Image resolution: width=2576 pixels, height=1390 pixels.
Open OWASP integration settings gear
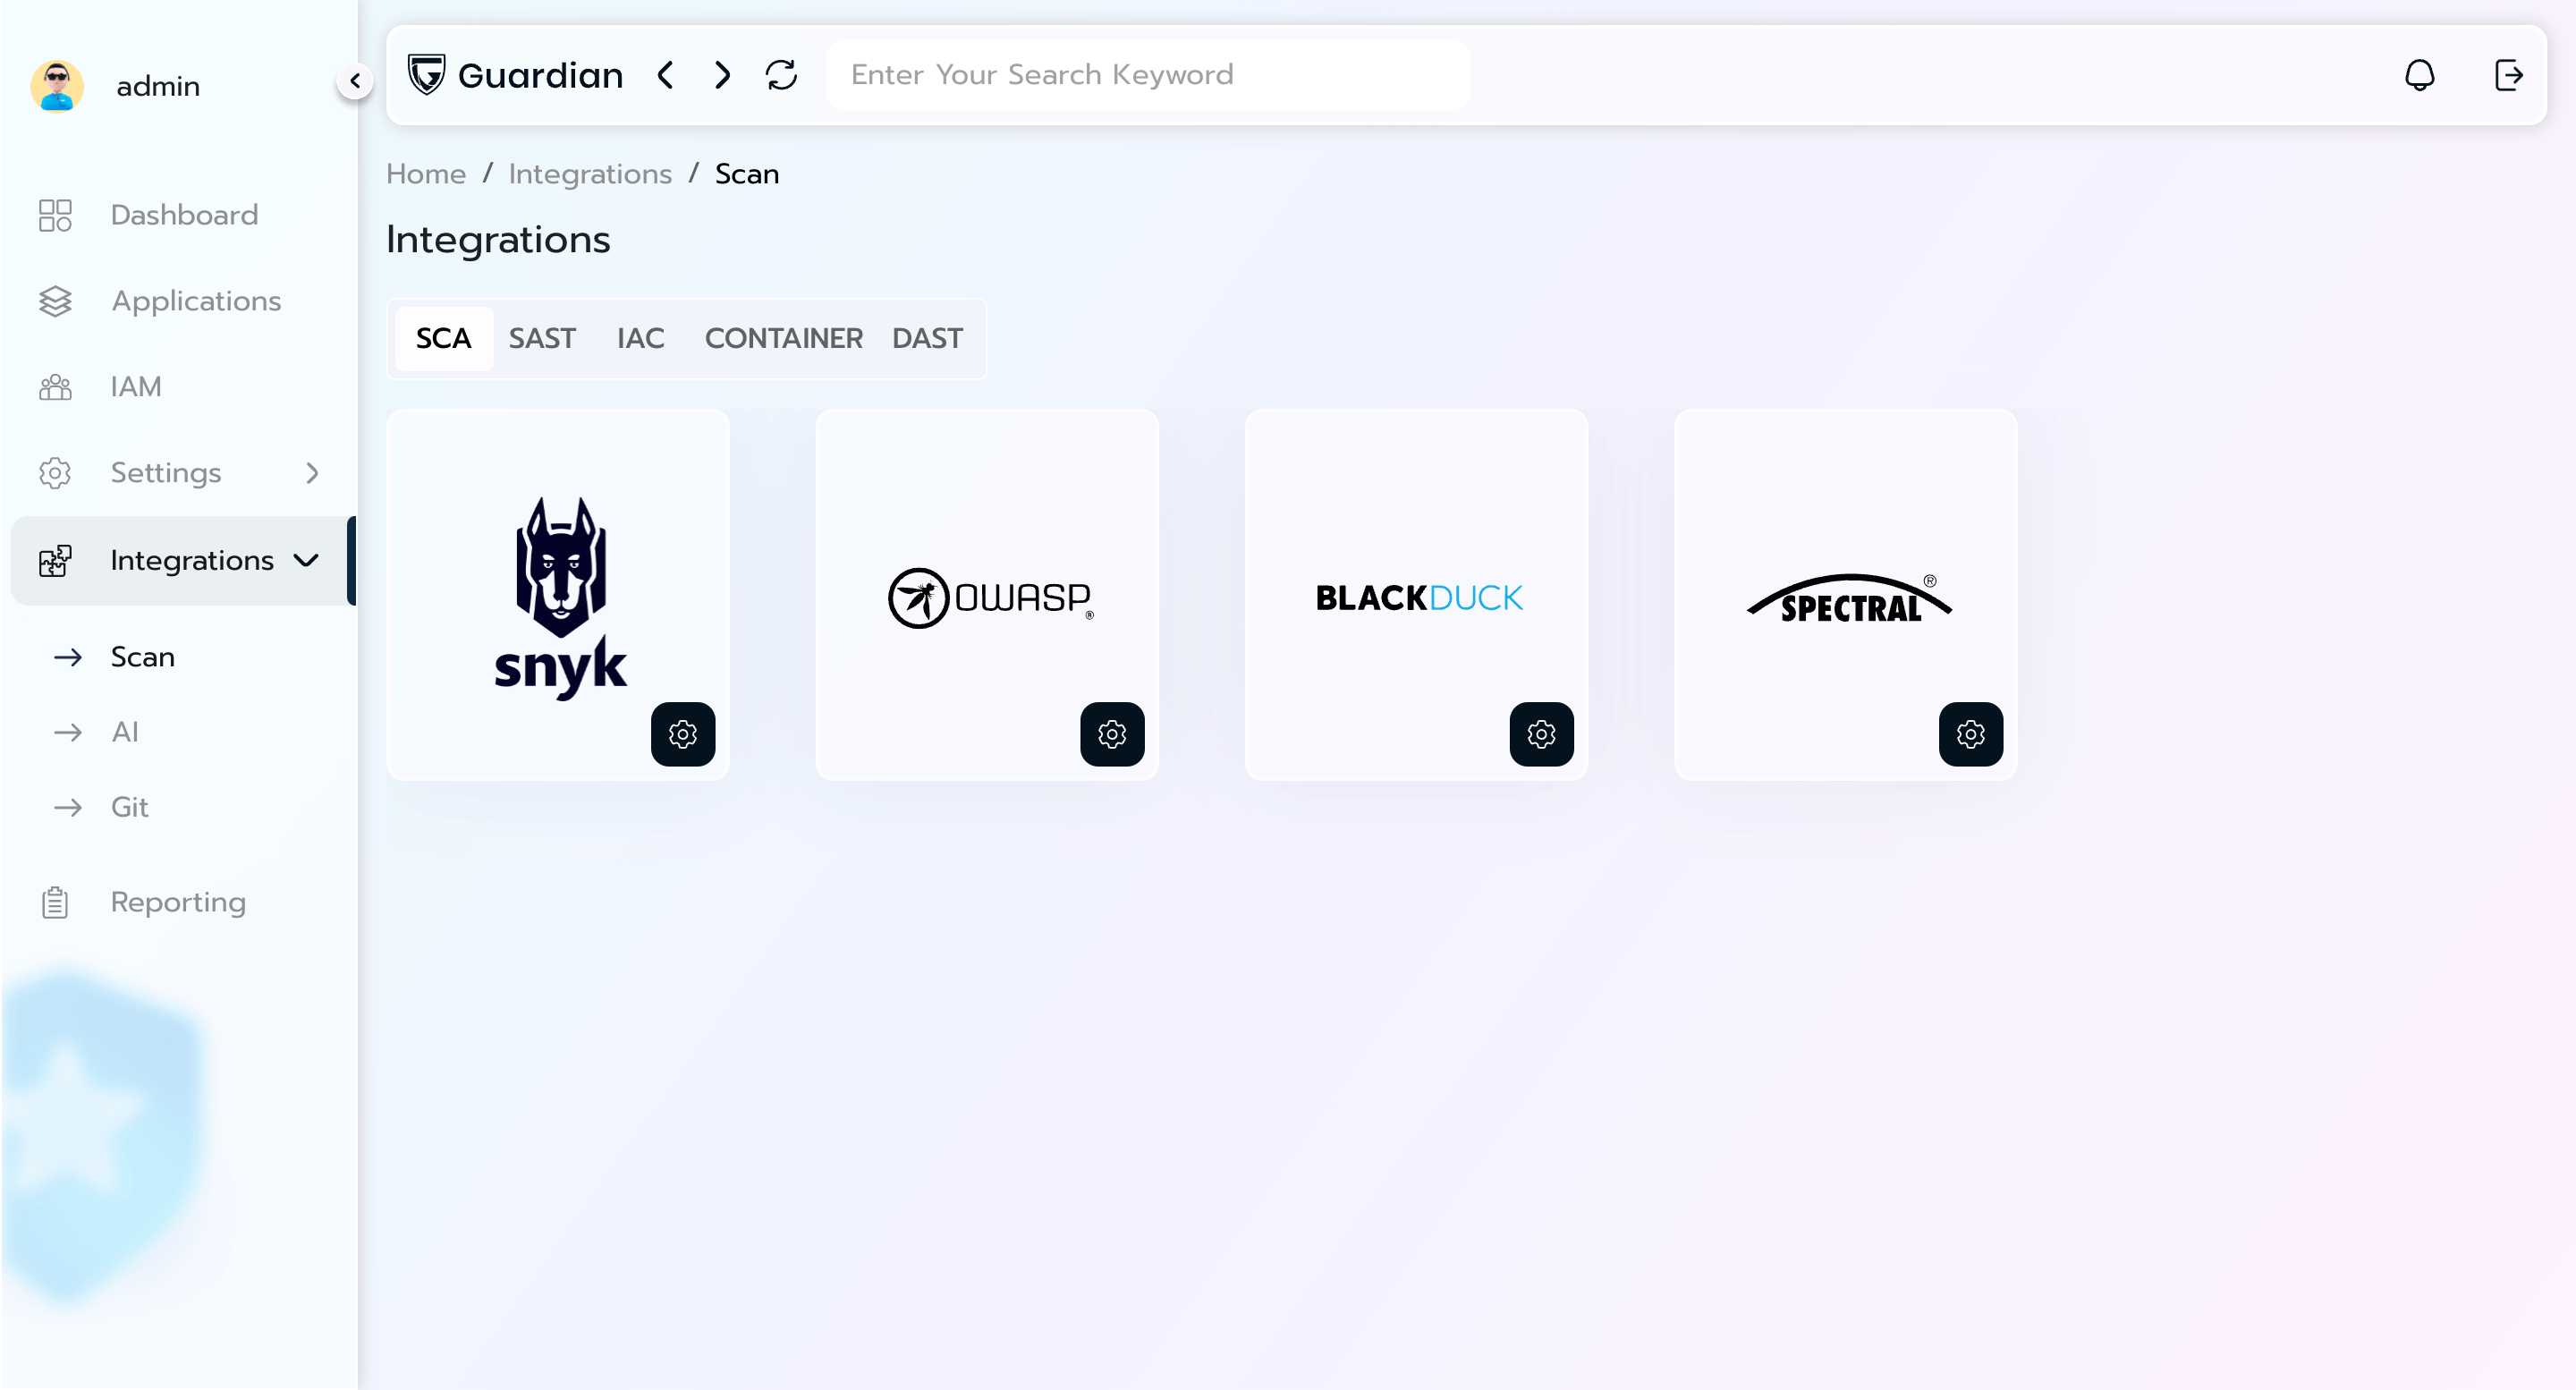pos(1112,734)
